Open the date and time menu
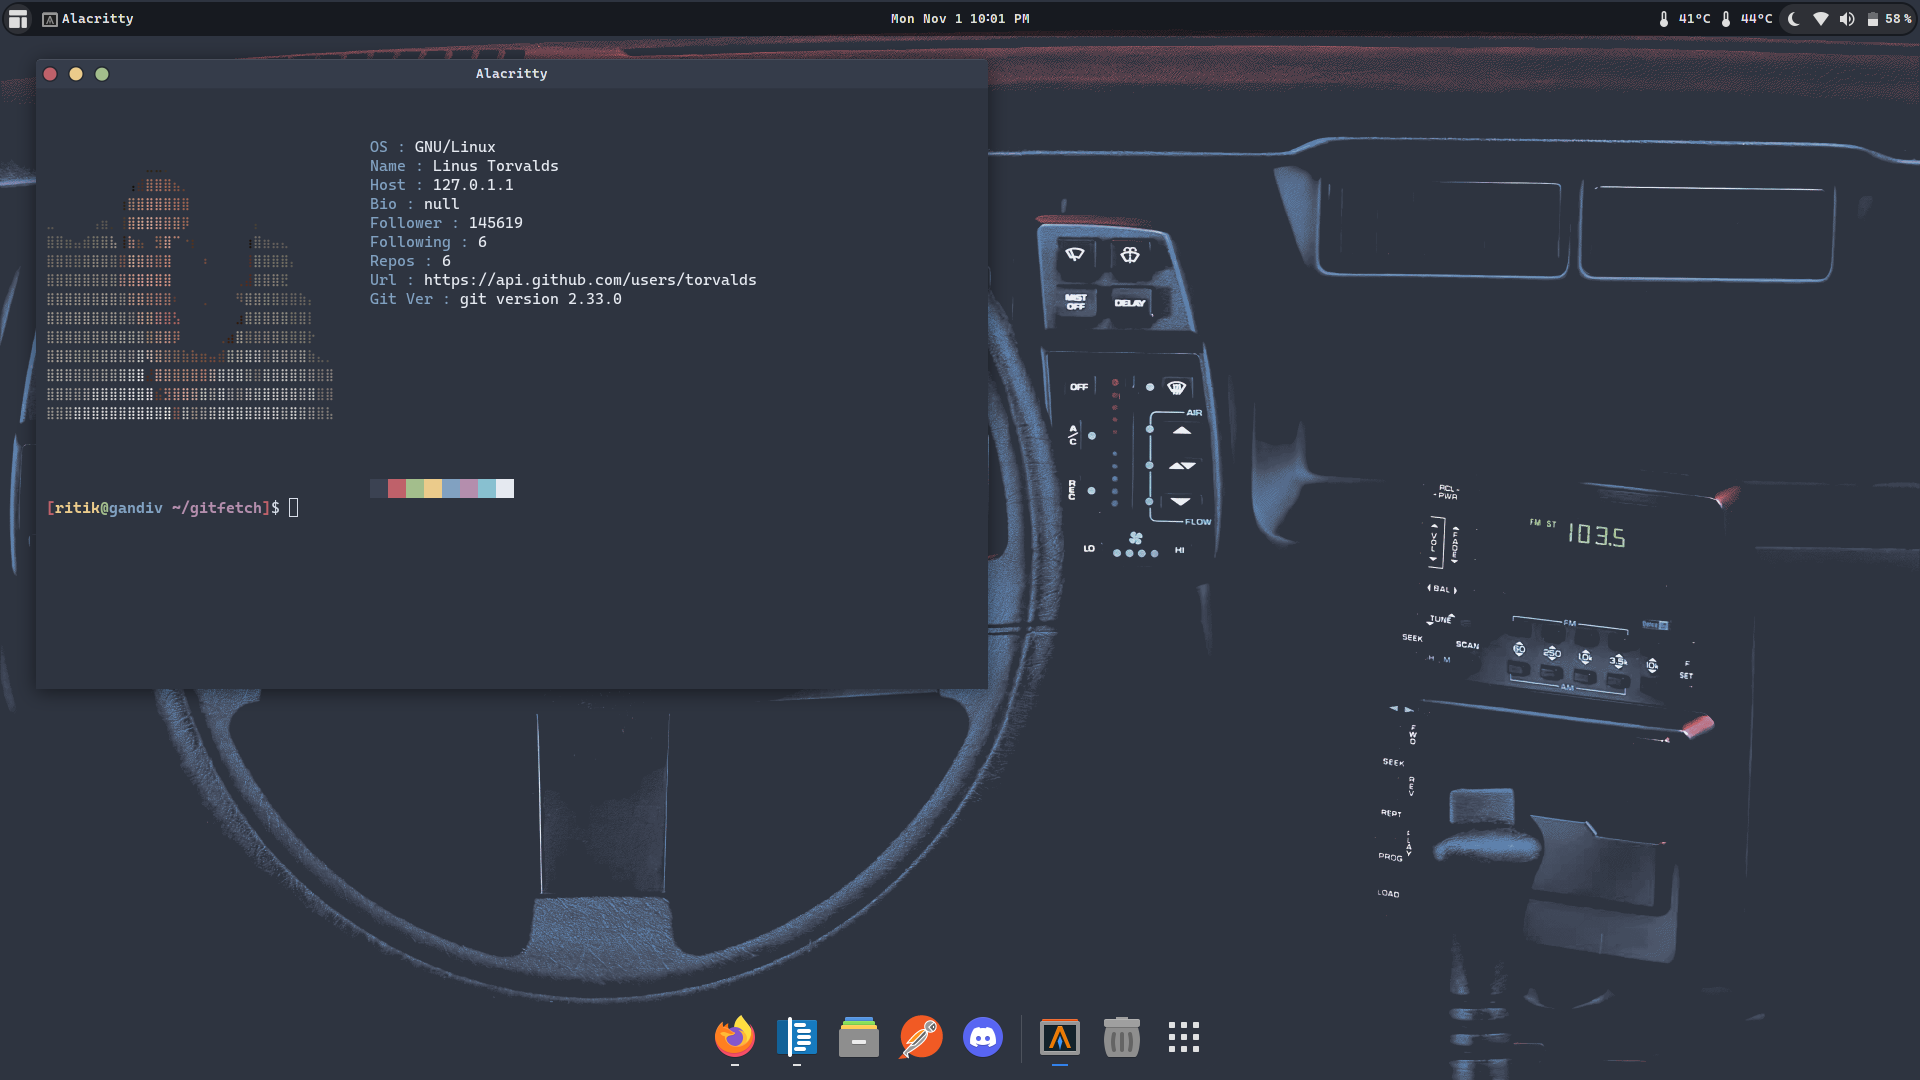Viewport: 1920px width, 1080px height. [959, 19]
